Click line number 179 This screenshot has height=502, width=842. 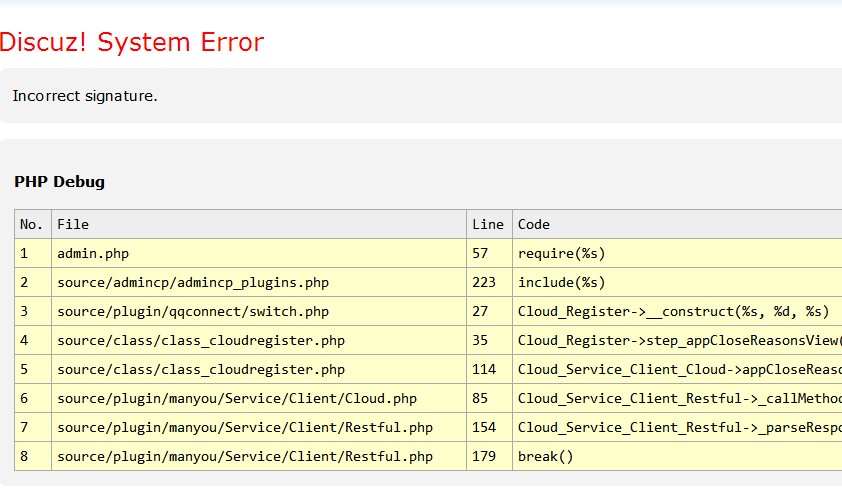click(489, 456)
